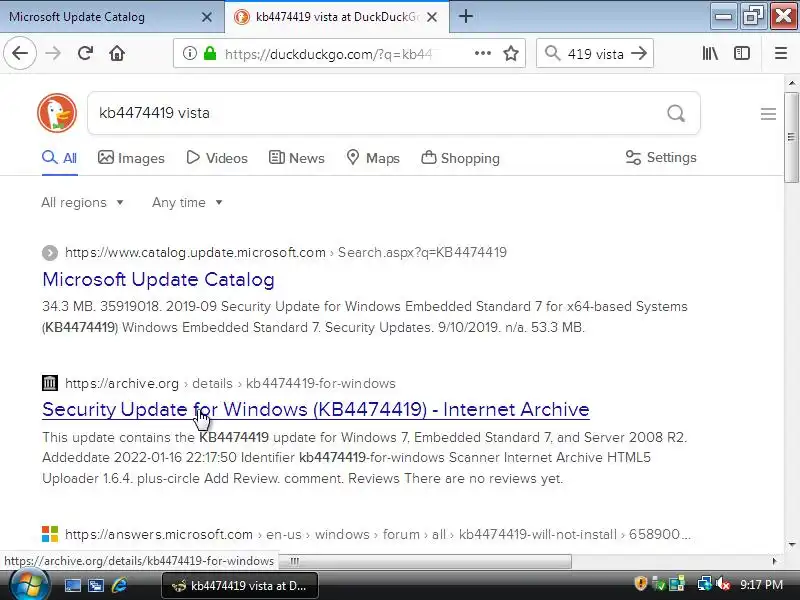Run search with DuckDuckGo magnifier button
Image resolution: width=800 pixels, height=600 pixels.
tap(676, 113)
